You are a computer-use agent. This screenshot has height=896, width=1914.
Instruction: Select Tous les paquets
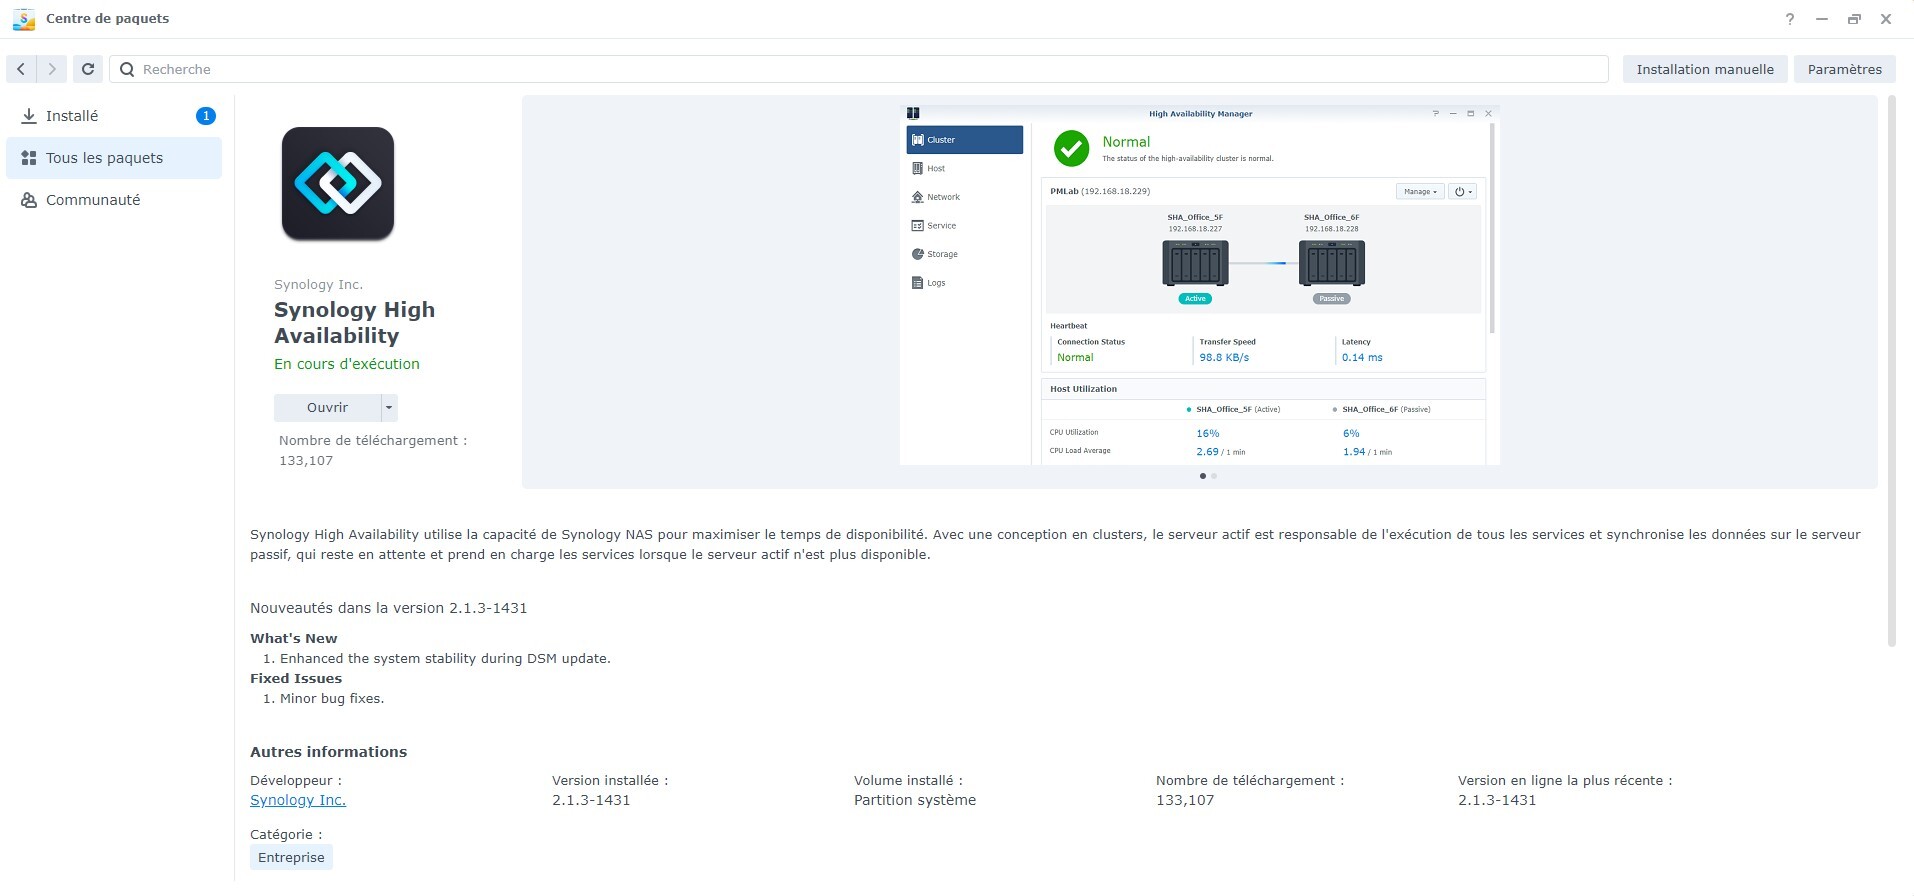pyautogui.click(x=114, y=158)
